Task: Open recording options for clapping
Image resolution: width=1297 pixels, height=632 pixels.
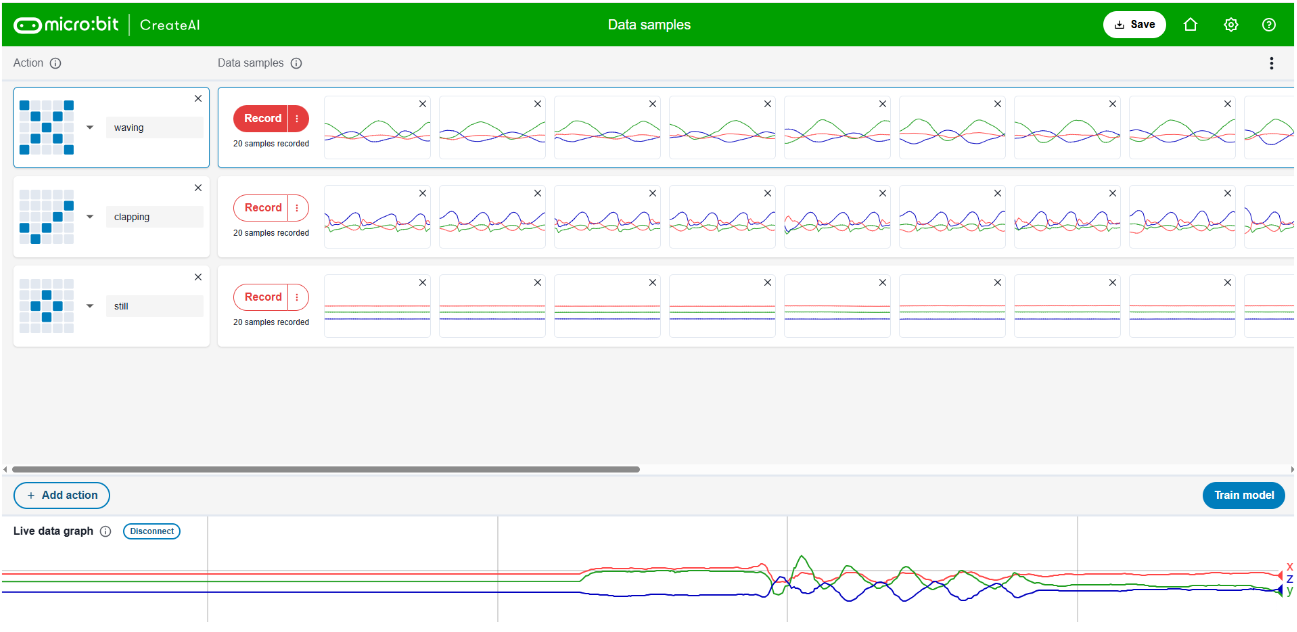Action: point(297,208)
